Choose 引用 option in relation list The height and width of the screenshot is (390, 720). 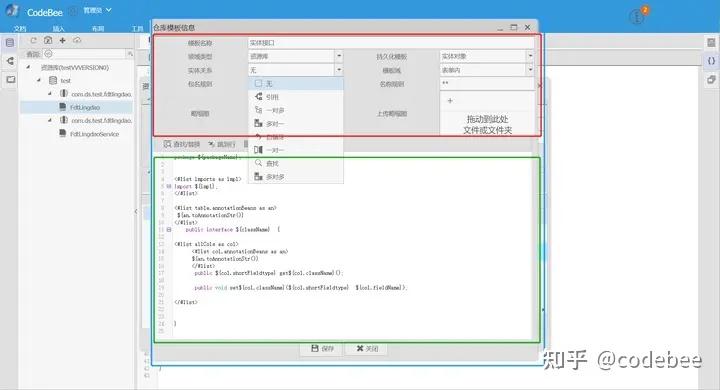click(x=296, y=97)
